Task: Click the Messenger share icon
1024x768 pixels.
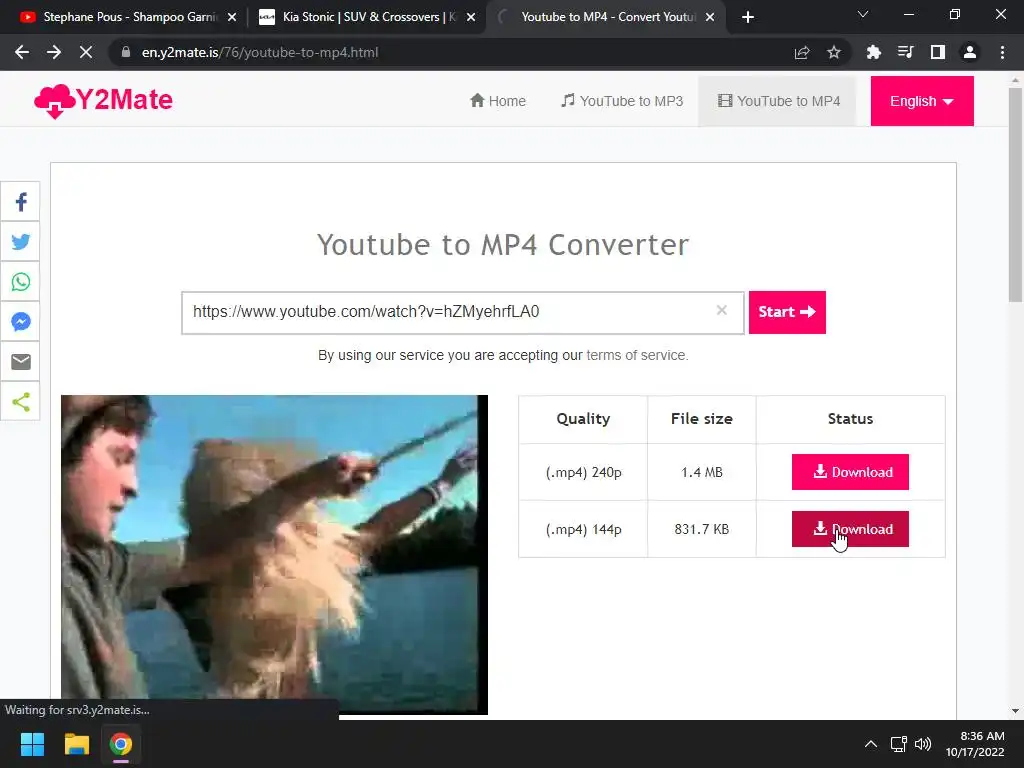Action: tap(20, 321)
